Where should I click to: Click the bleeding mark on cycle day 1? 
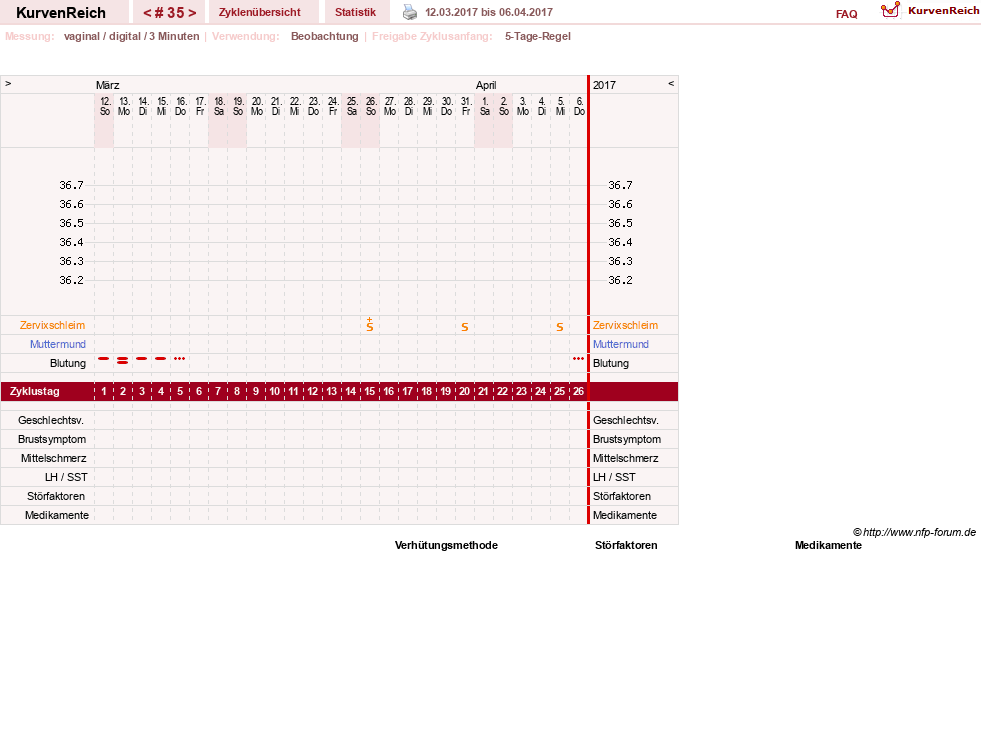(x=104, y=359)
